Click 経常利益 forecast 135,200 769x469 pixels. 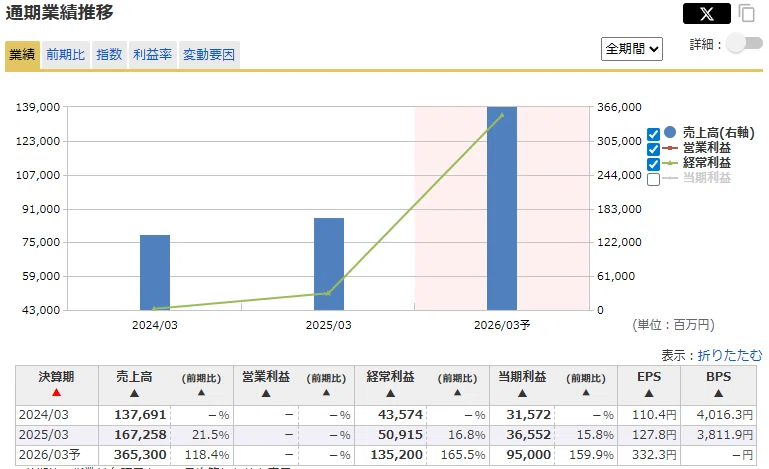coord(396,455)
